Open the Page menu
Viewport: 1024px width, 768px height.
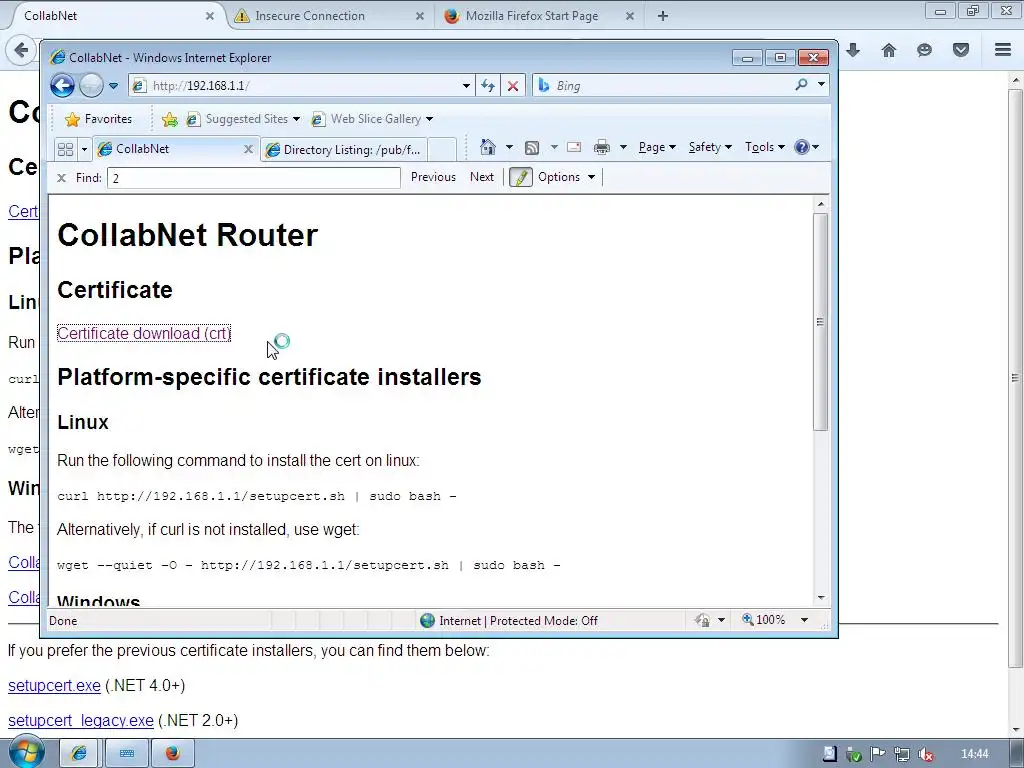click(657, 147)
